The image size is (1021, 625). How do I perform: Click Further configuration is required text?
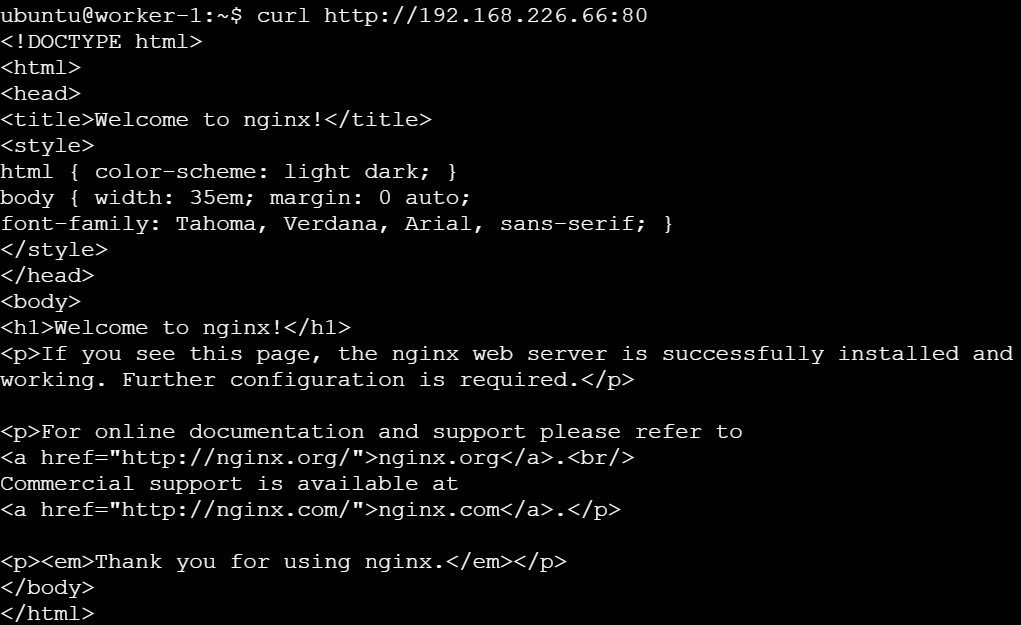tap(349, 380)
